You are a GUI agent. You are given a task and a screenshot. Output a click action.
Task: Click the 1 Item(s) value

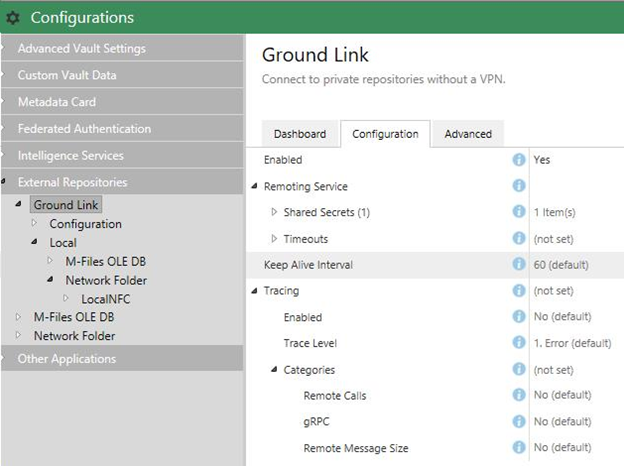(x=554, y=212)
